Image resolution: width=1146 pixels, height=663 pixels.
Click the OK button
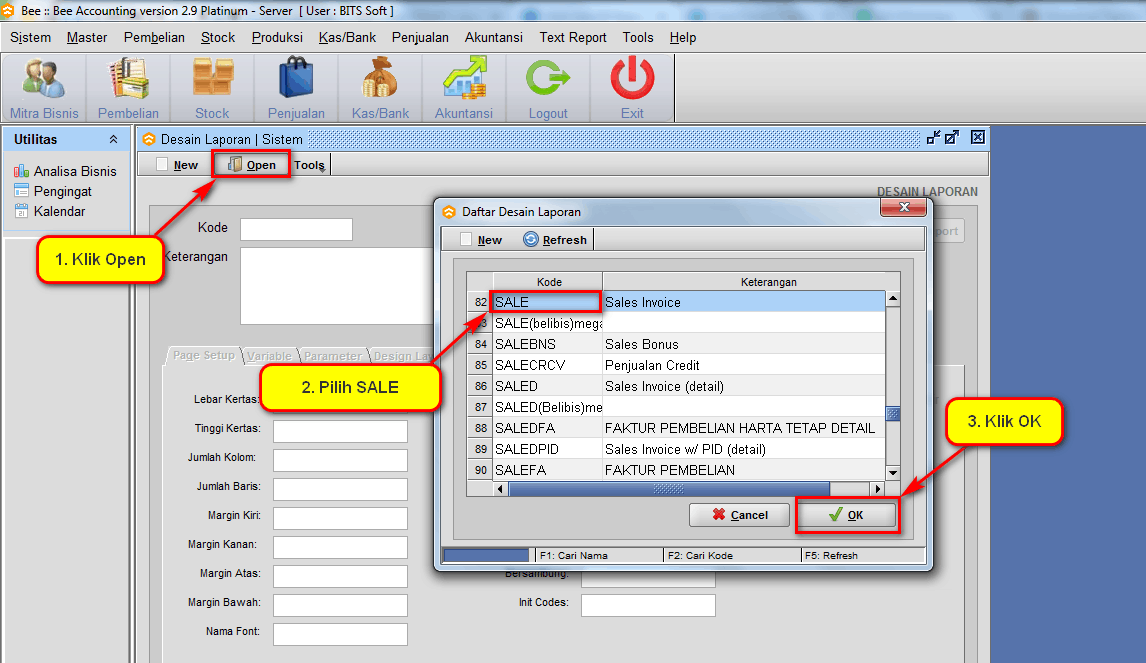(846, 515)
